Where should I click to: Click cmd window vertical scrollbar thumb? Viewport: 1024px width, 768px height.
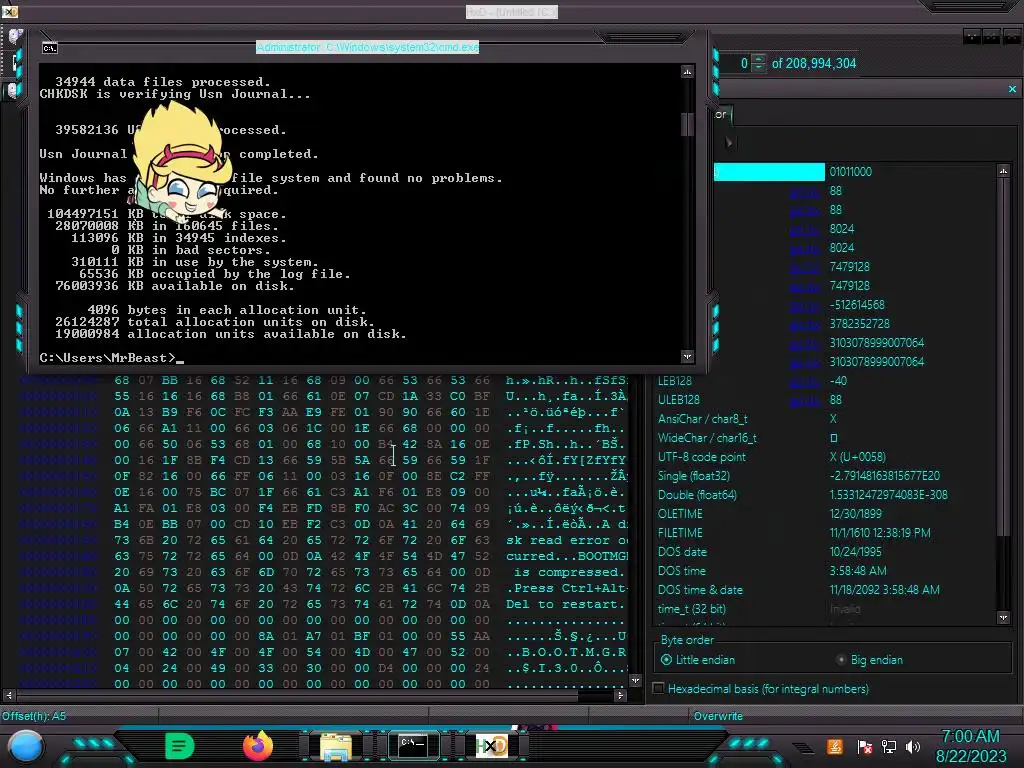pyautogui.click(x=687, y=124)
